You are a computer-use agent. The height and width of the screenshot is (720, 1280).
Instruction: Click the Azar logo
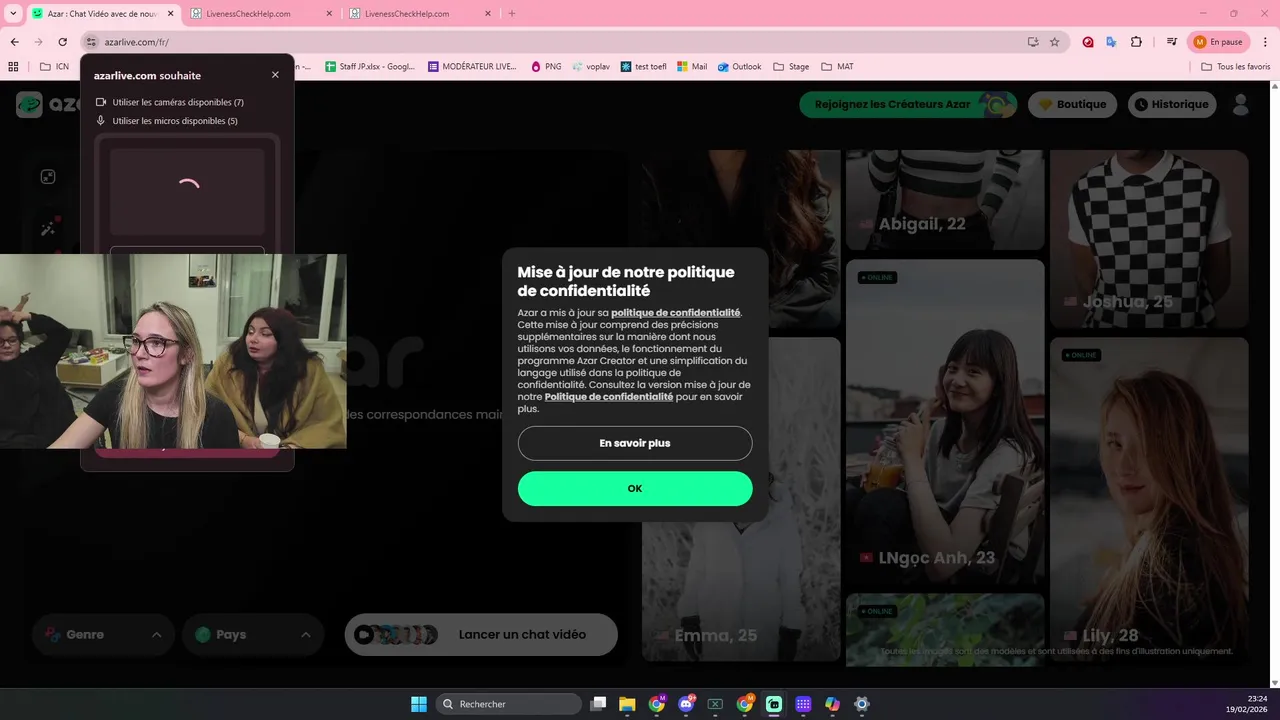click(x=50, y=104)
